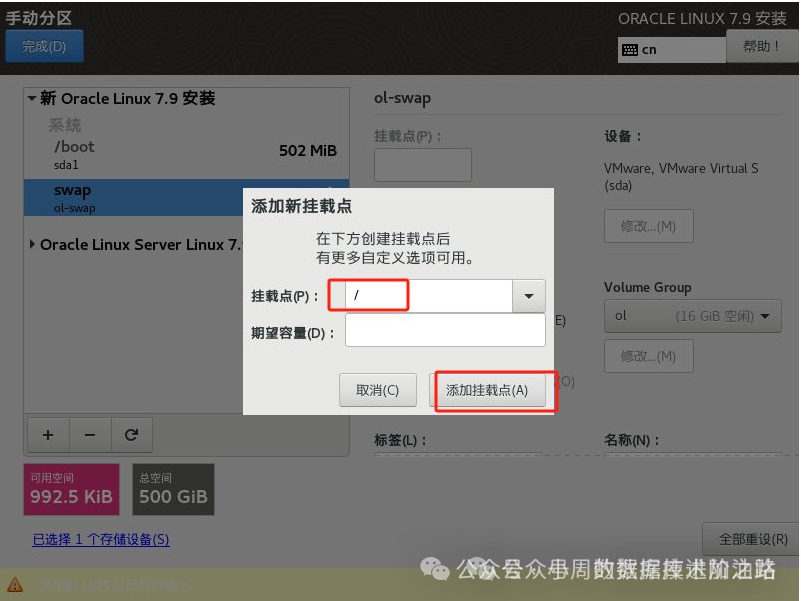Click the ol-swap heading text
801x601 pixels.
point(402,98)
